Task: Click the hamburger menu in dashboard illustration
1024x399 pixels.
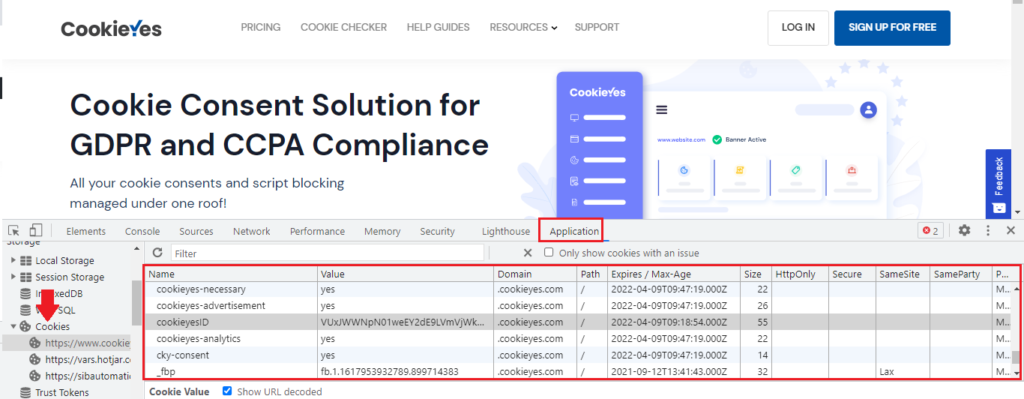Action: pos(662,110)
